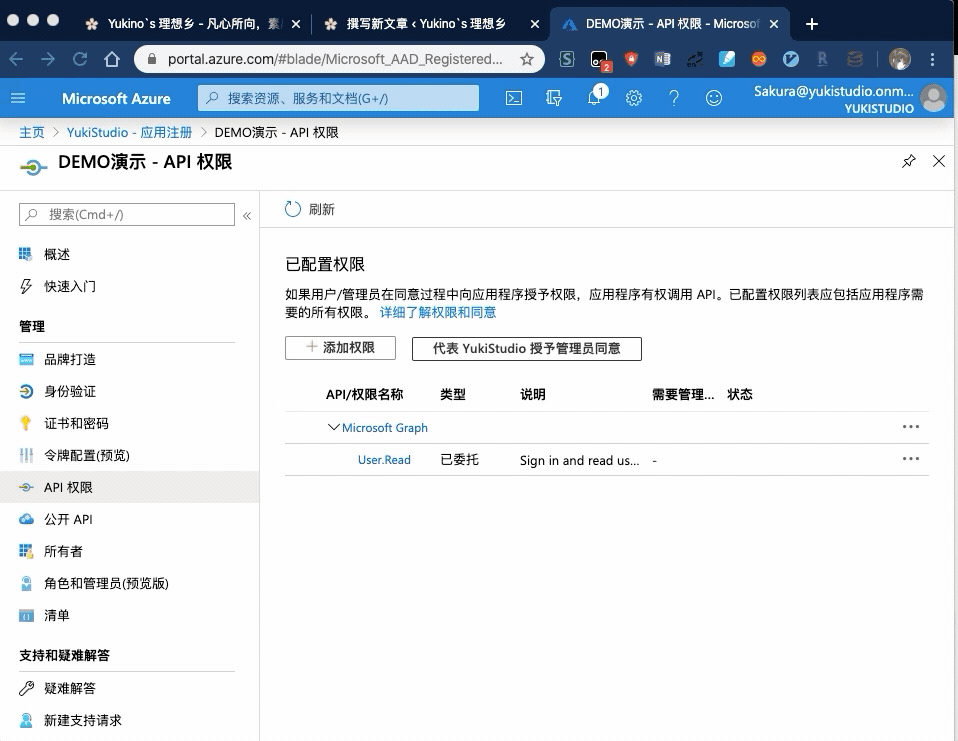Screen dimensions: 958x741
Task: Open the directory and subscription filter icon
Action: point(554,98)
